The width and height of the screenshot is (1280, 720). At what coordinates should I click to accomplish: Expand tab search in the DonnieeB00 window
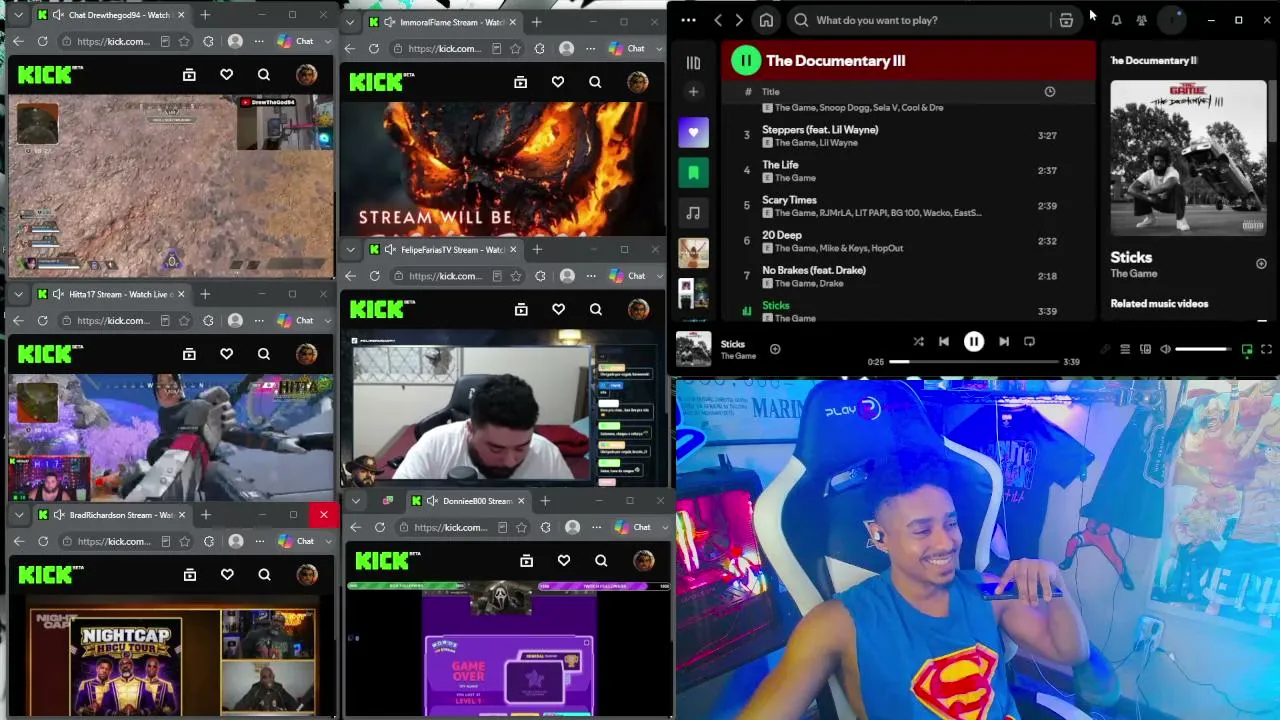click(356, 501)
